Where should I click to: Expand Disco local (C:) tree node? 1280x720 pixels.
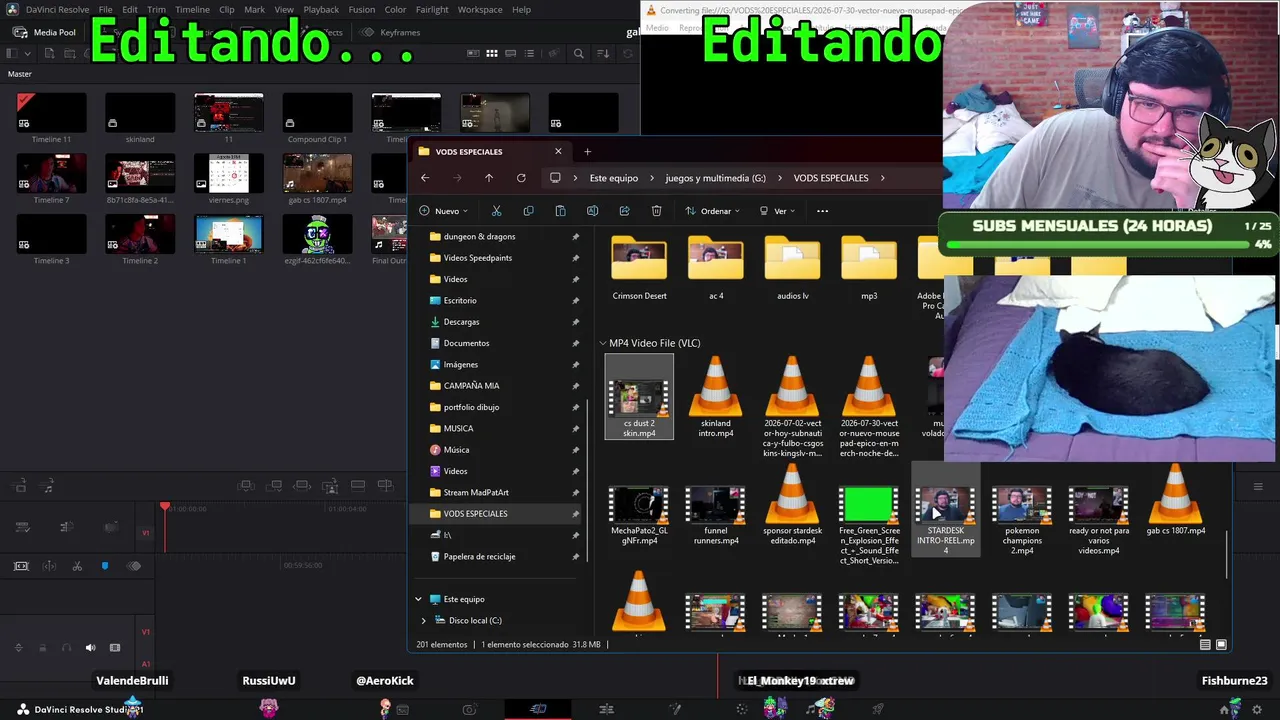pyautogui.click(x=423, y=620)
